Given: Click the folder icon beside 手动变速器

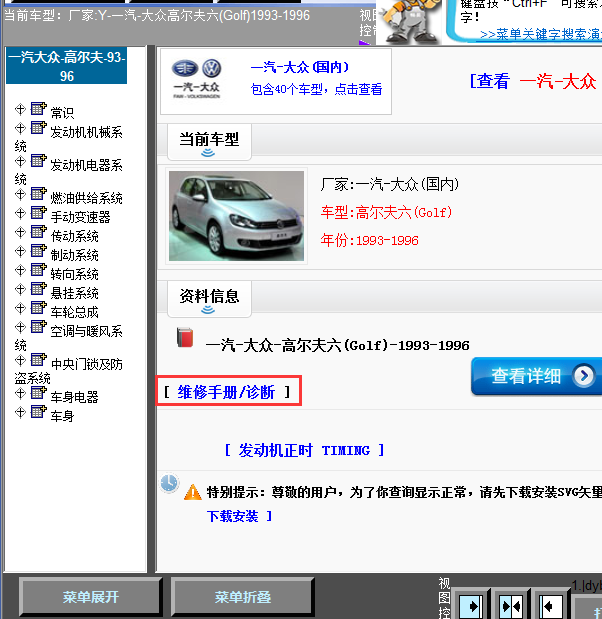Looking at the screenshot, I should (x=39, y=213).
